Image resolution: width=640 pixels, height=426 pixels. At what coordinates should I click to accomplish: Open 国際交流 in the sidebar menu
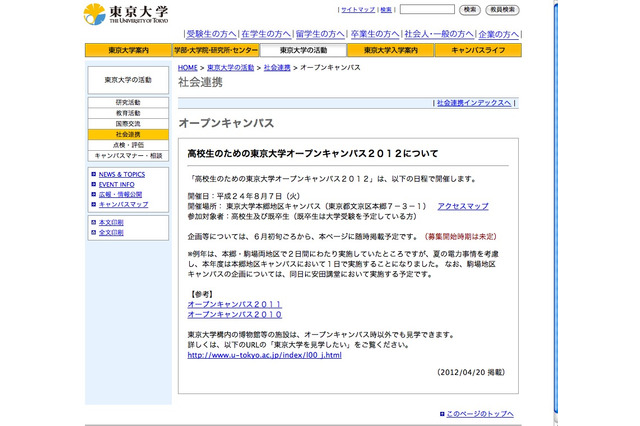128,124
